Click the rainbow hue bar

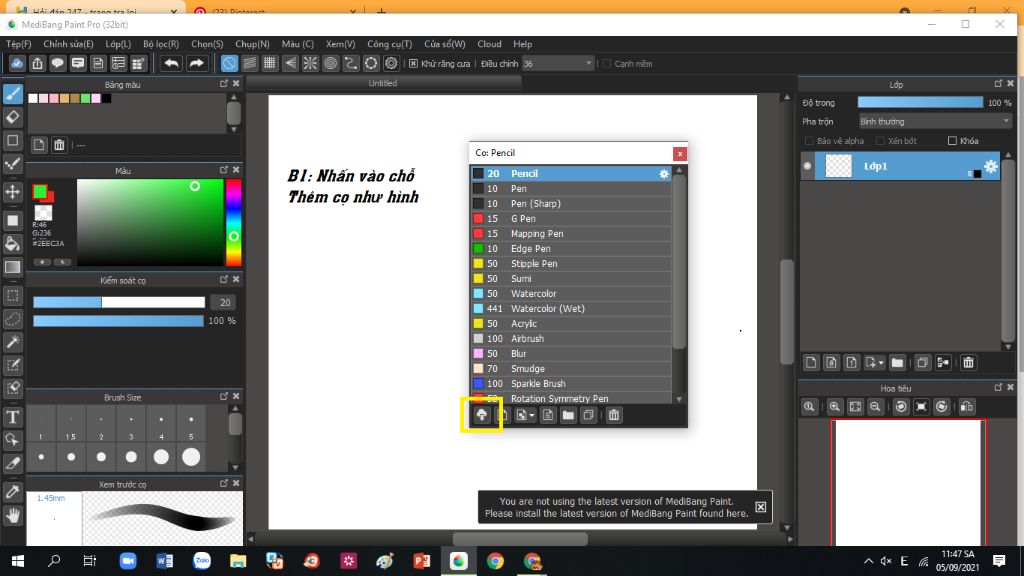(233, 222)
